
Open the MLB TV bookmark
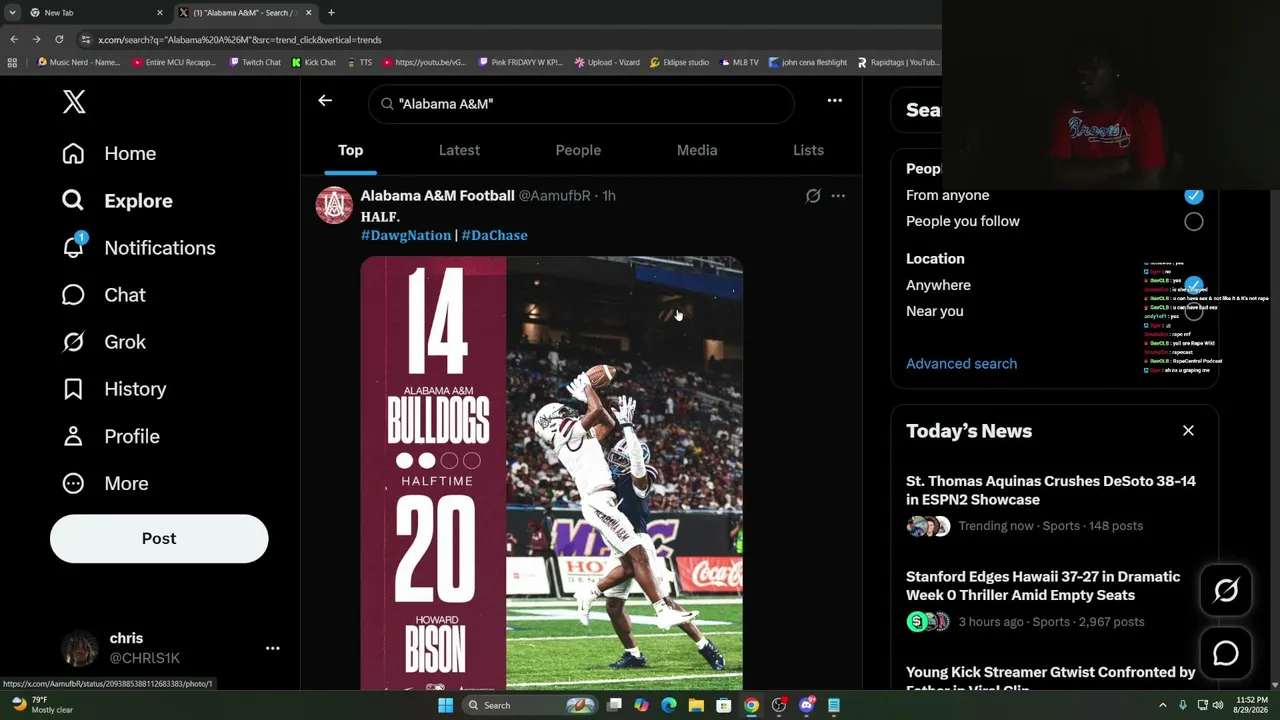738,62
